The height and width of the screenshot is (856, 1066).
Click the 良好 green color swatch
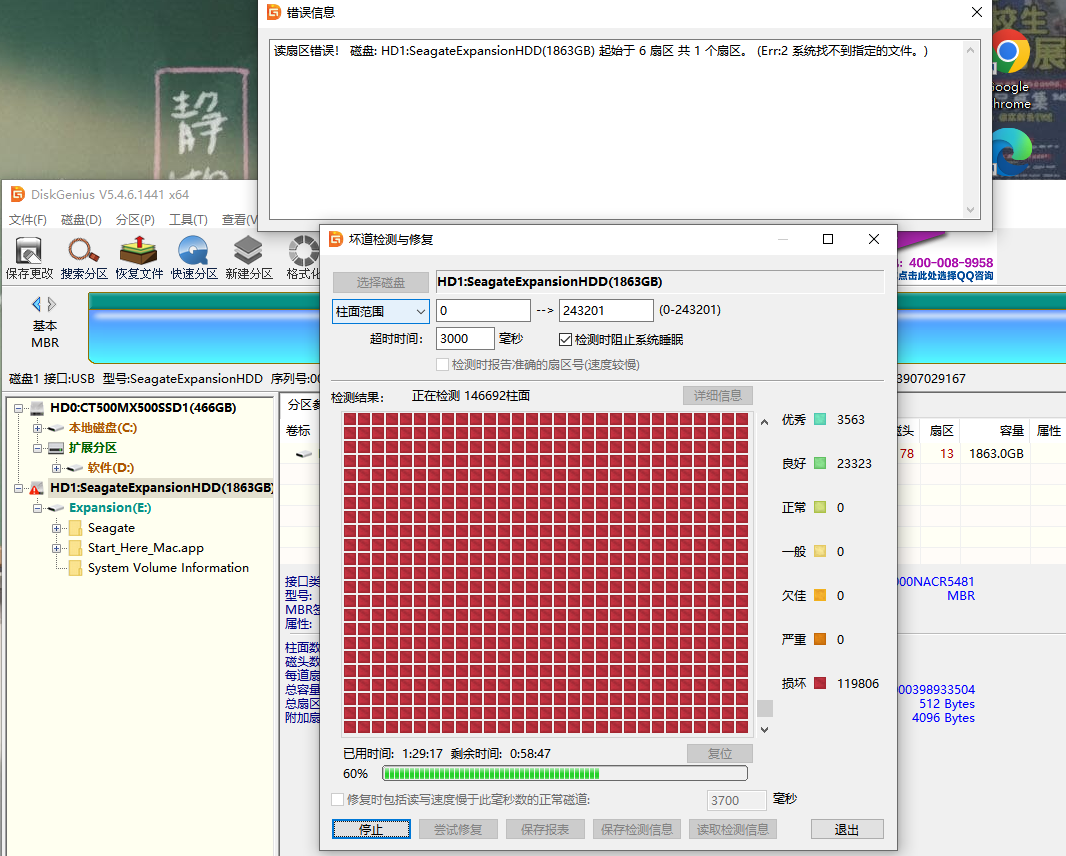coord(820,464)
